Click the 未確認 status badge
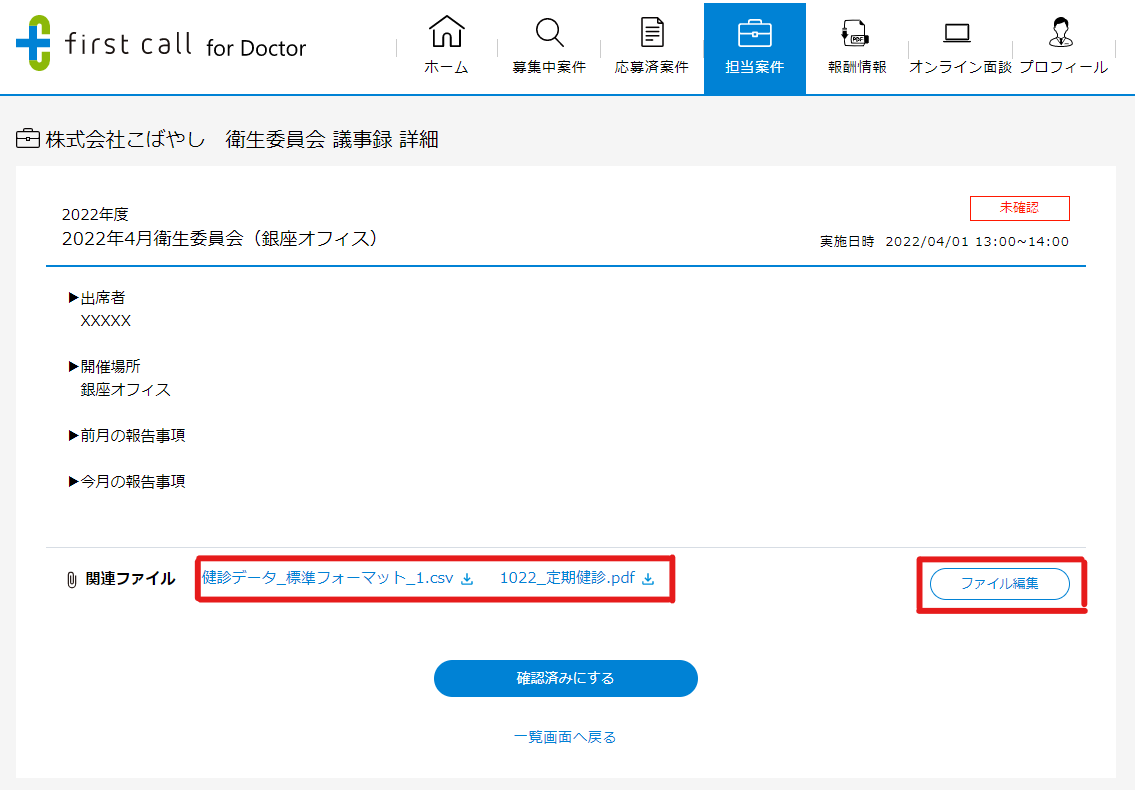Screen dimensions: 1135x790 1020,208
